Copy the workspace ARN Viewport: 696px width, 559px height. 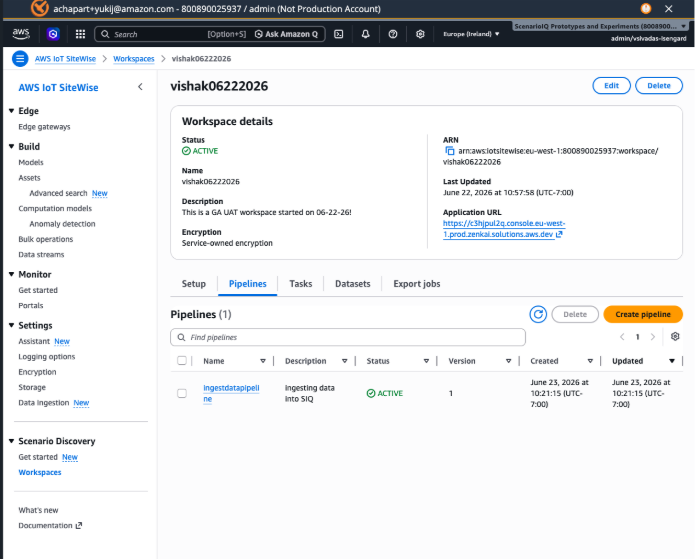450,151
